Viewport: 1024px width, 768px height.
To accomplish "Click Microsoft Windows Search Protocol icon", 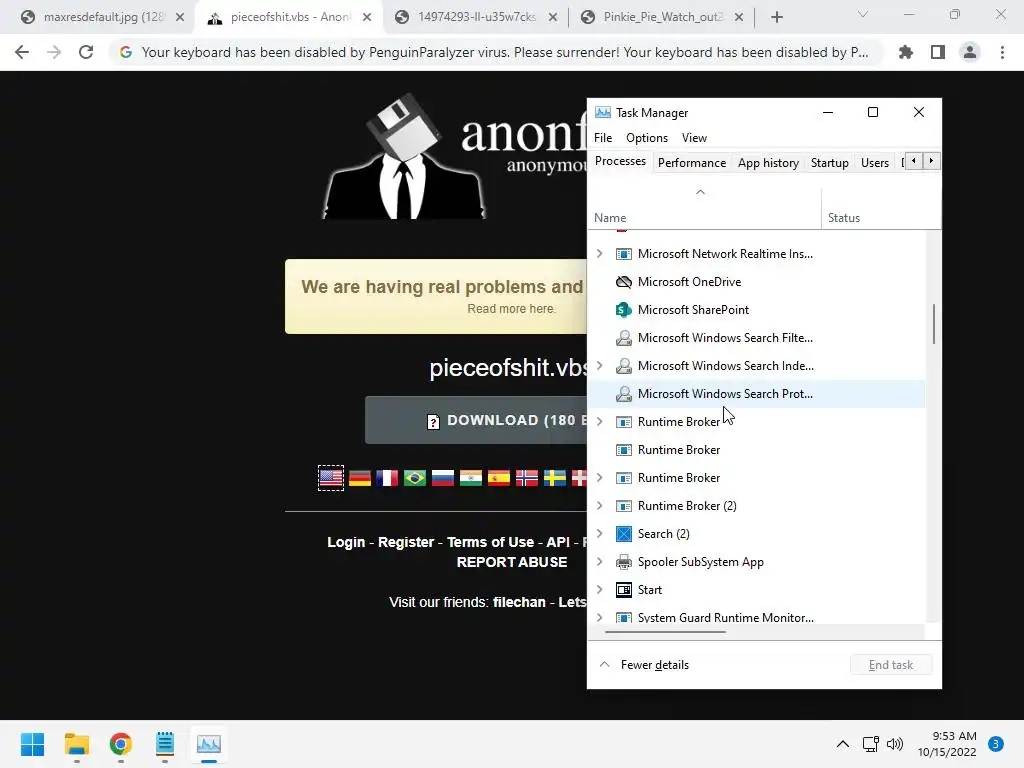I will [x=624, y=394].
